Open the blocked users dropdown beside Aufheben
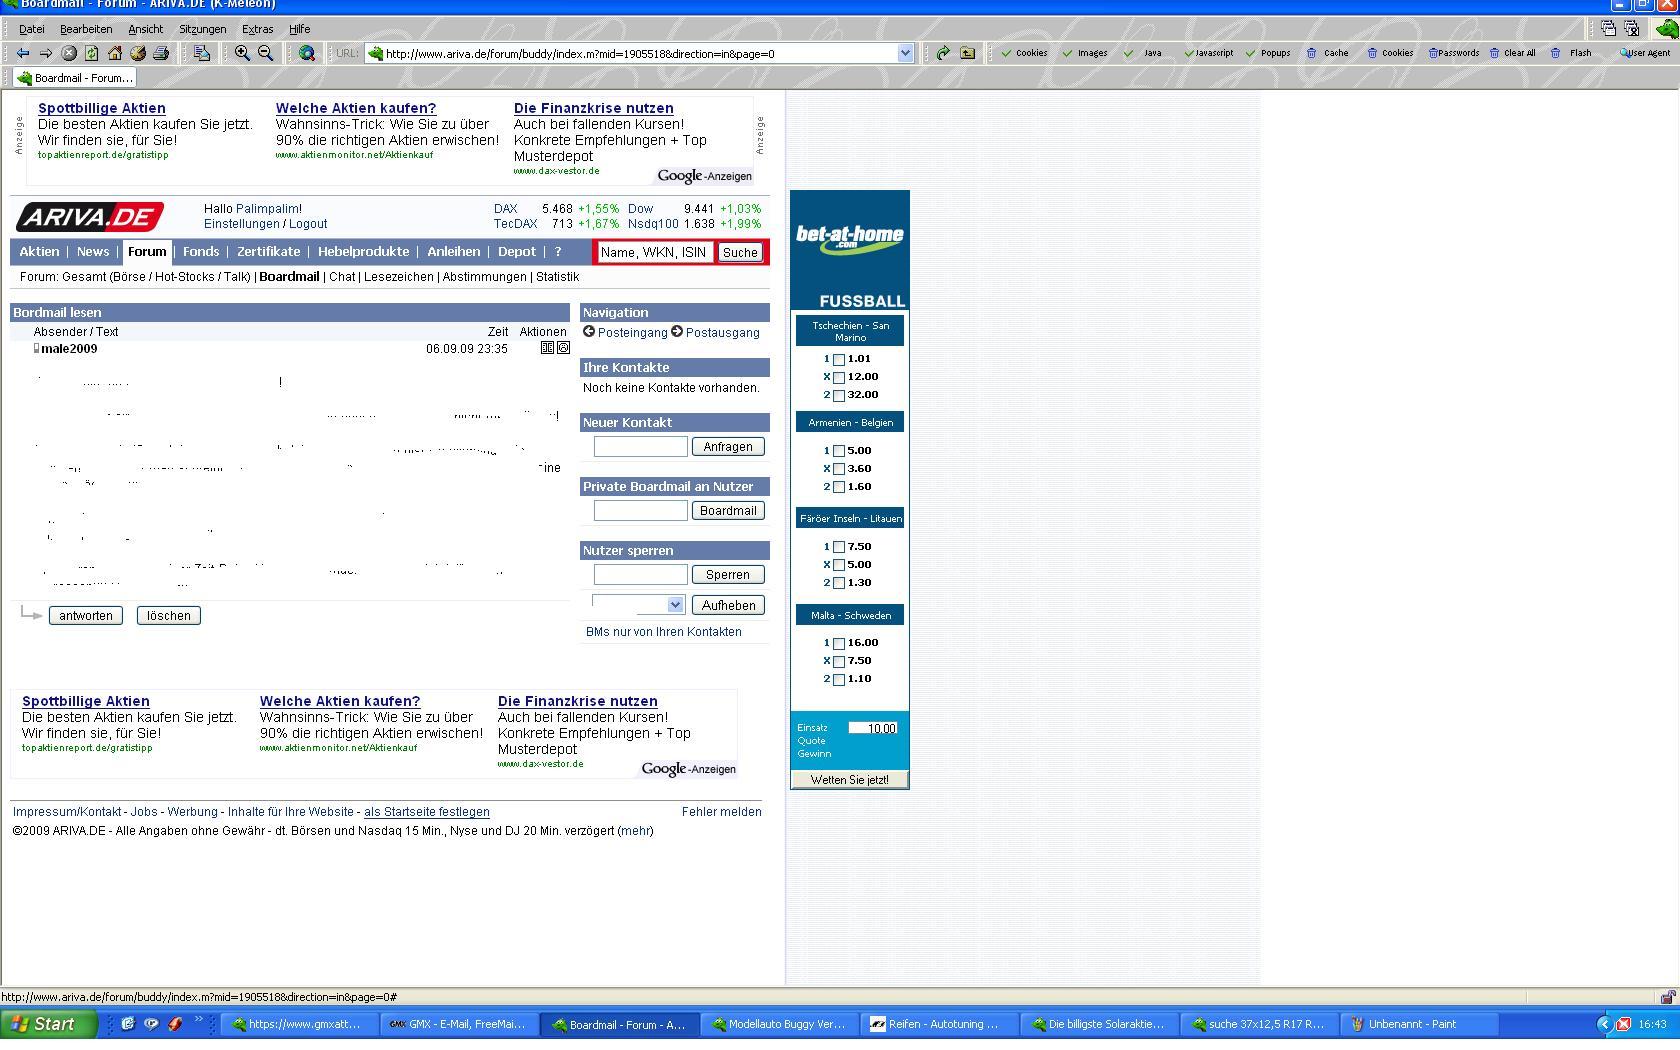The image size is (1680, 1050). pos(675,605)
